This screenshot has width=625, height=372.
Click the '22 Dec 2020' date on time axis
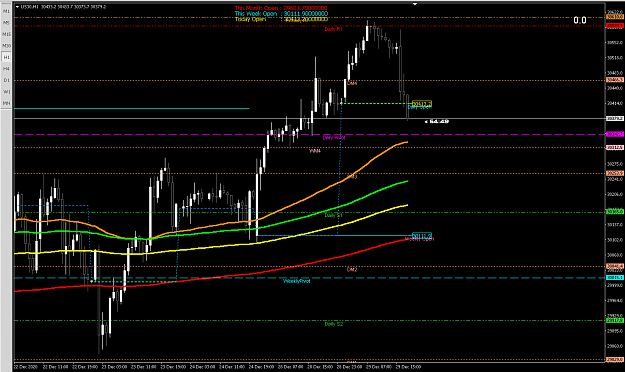[x=26, y=366]
